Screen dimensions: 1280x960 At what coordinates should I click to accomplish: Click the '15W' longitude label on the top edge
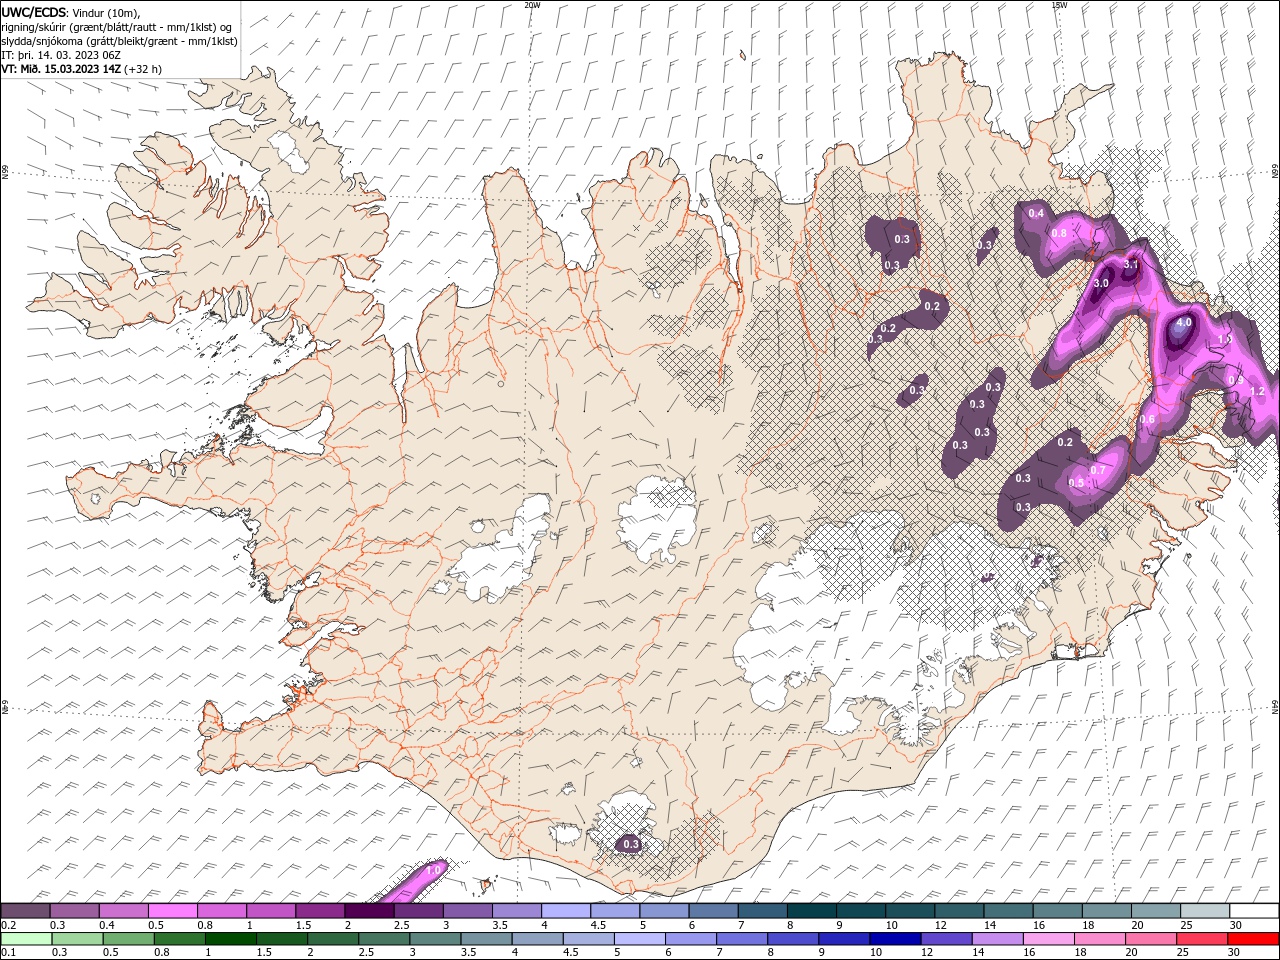(1059, 4)
